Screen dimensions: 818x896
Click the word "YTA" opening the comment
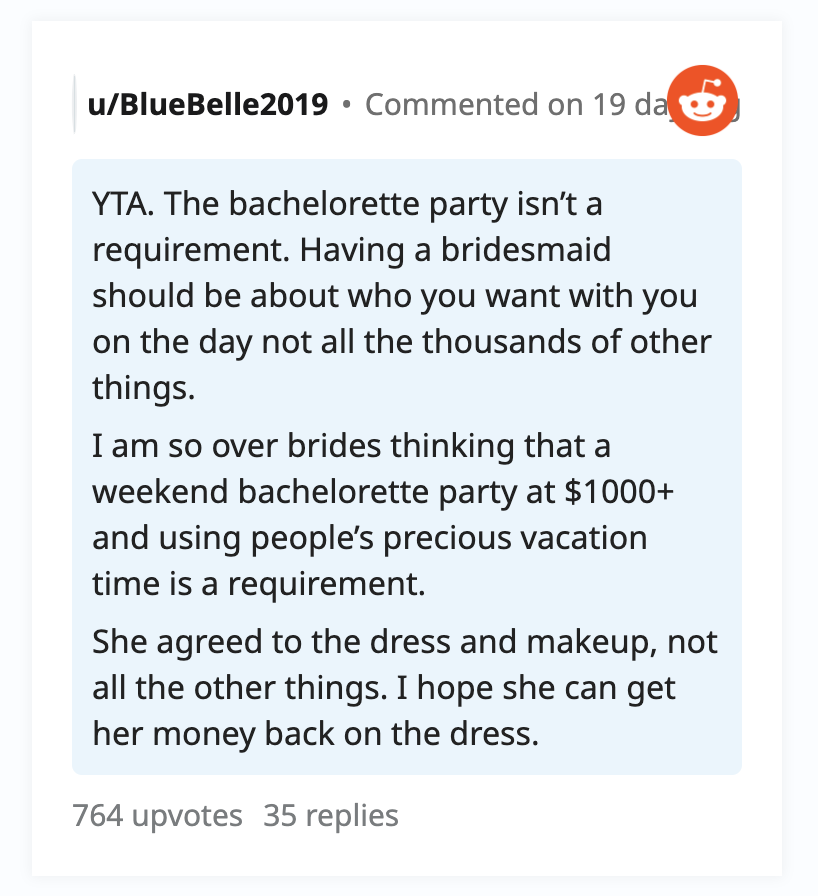[x=119, y=203]
